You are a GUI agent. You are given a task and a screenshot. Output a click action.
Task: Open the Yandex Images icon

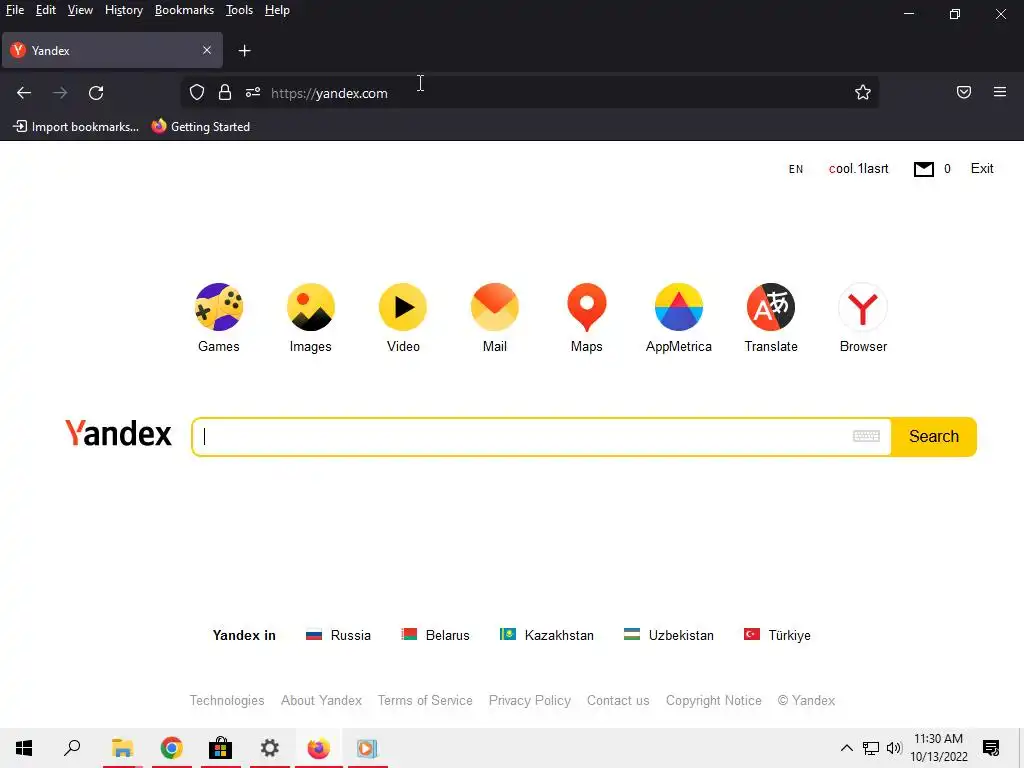point(311,307)
